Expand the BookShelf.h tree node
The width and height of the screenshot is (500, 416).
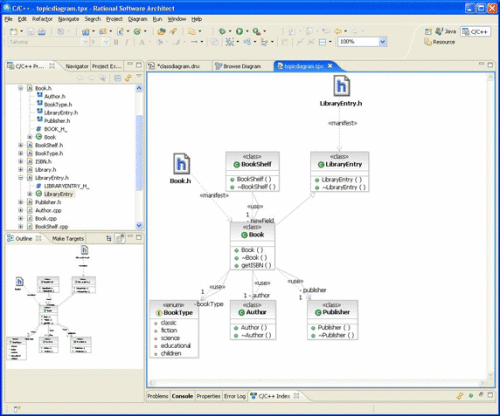[x=21, y=145]
